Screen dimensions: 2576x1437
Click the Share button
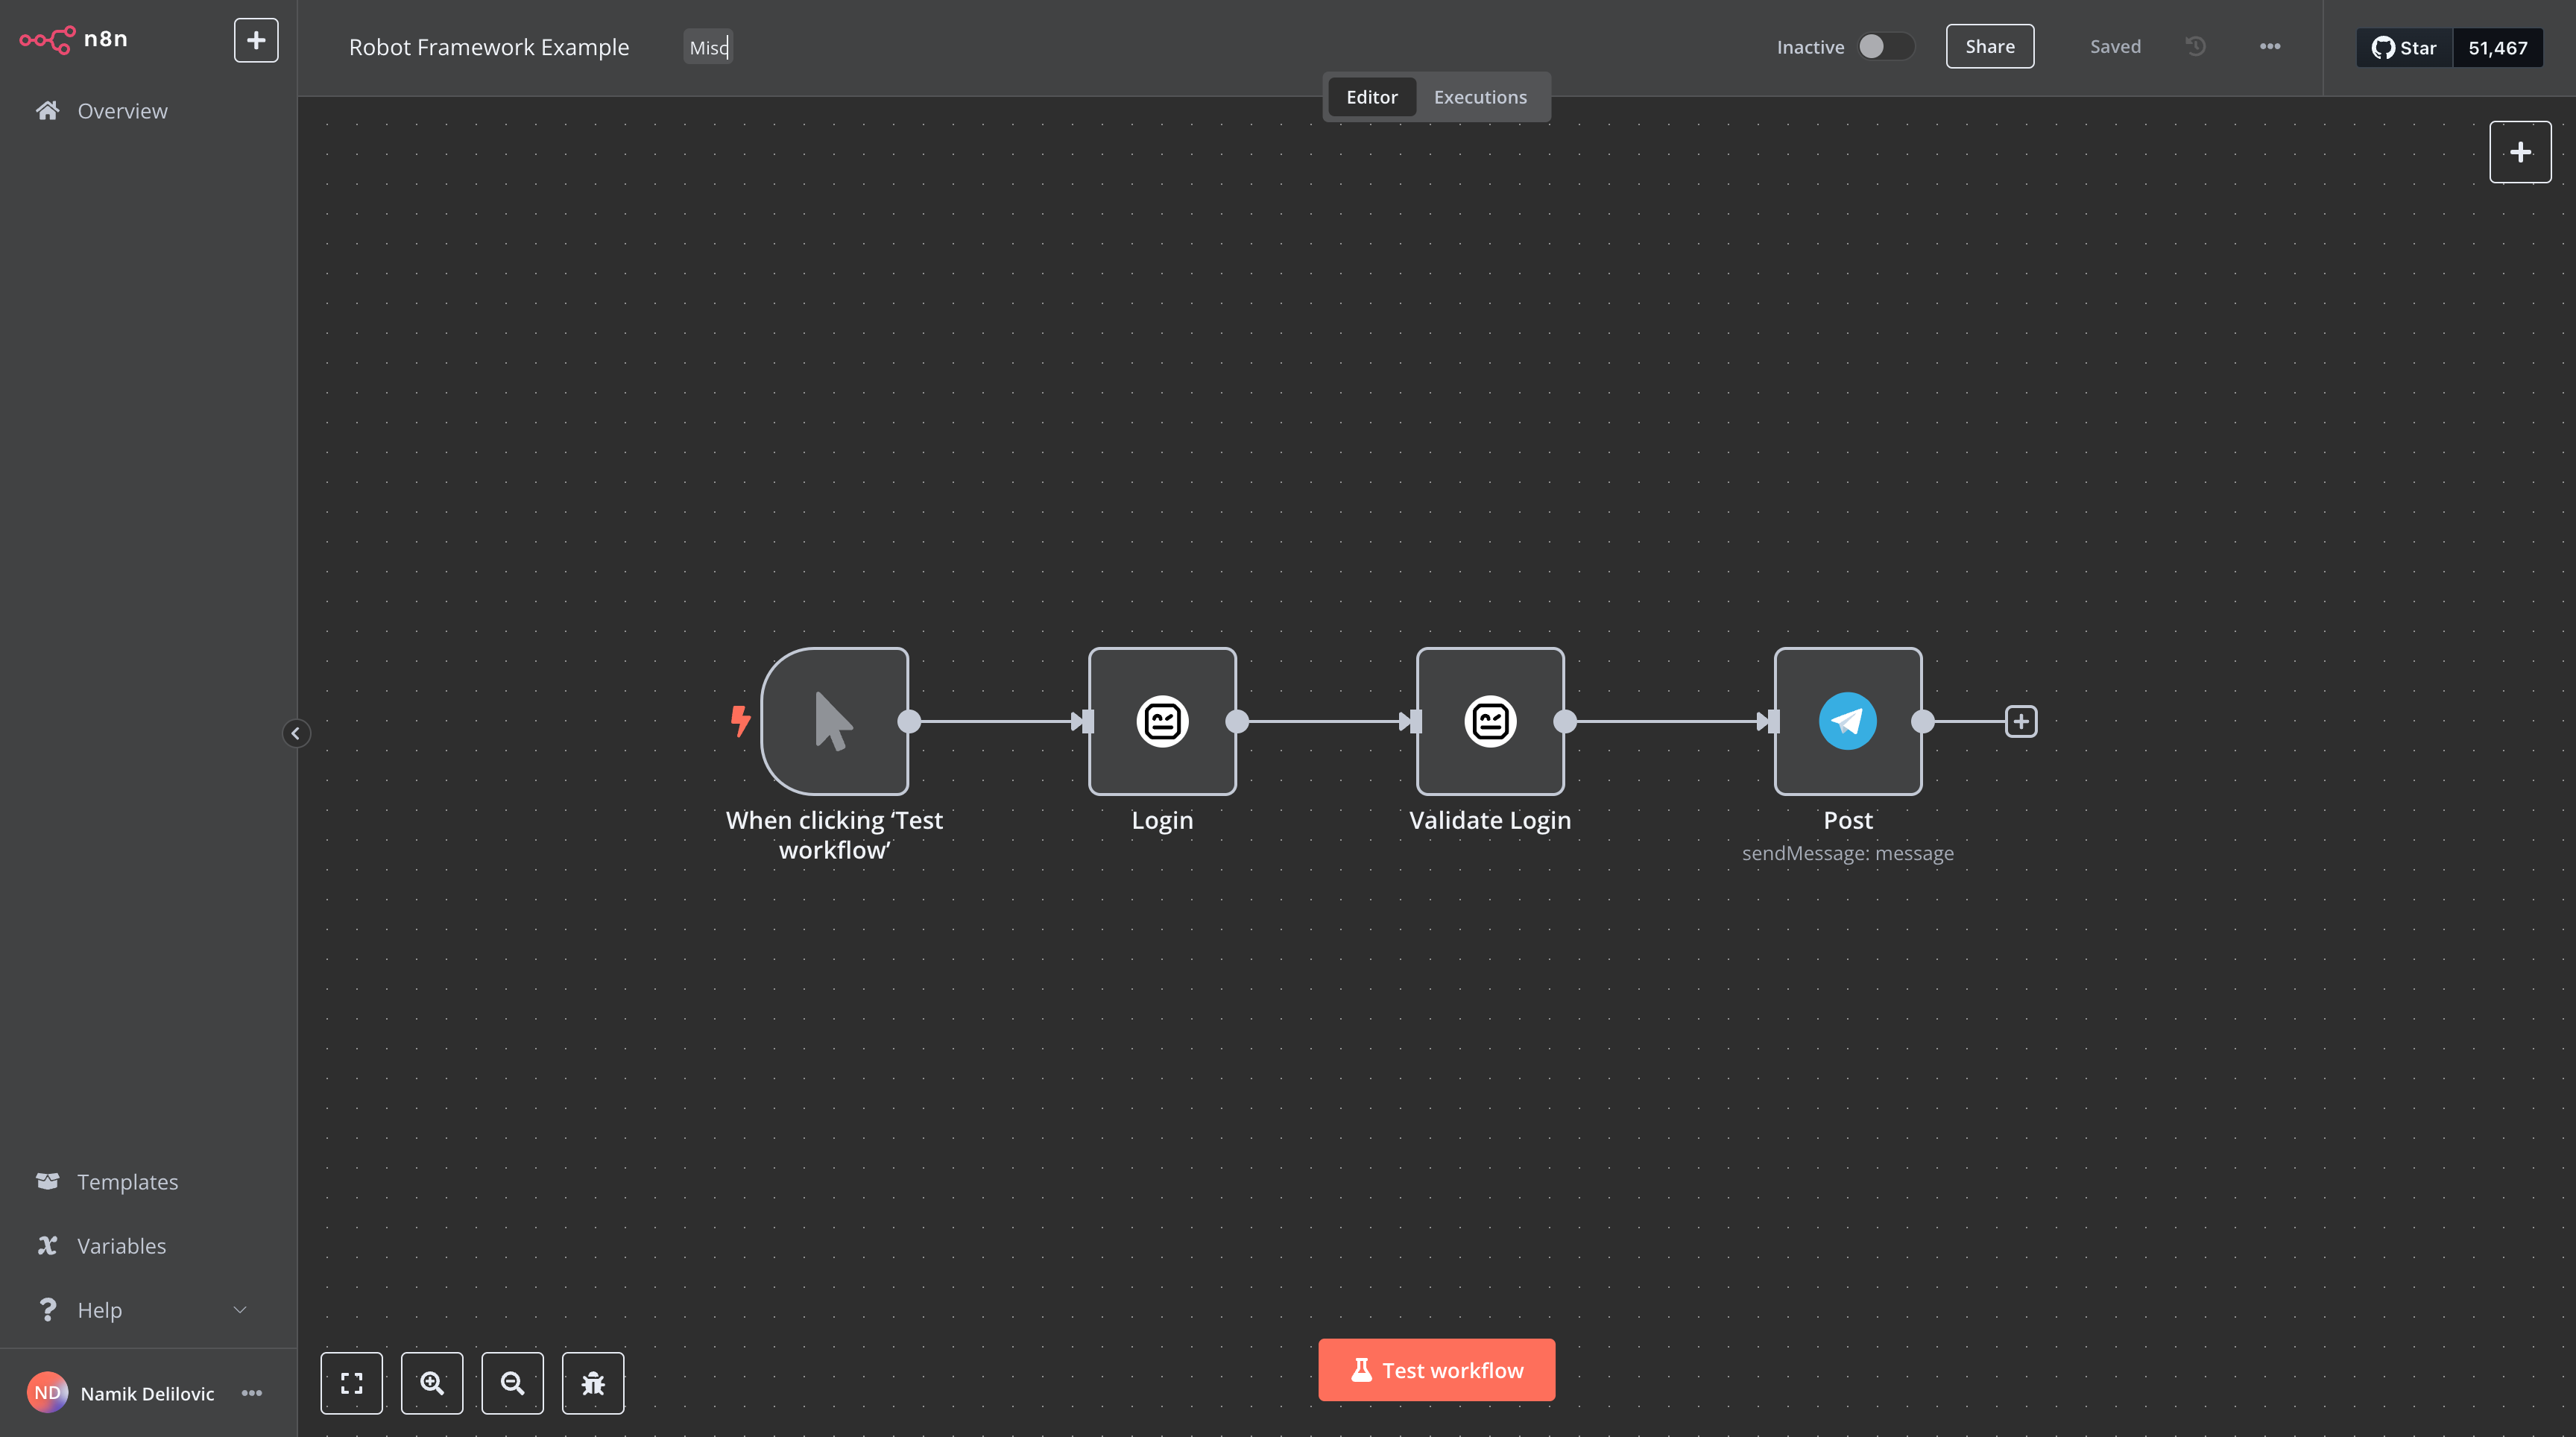[1989, 46]
